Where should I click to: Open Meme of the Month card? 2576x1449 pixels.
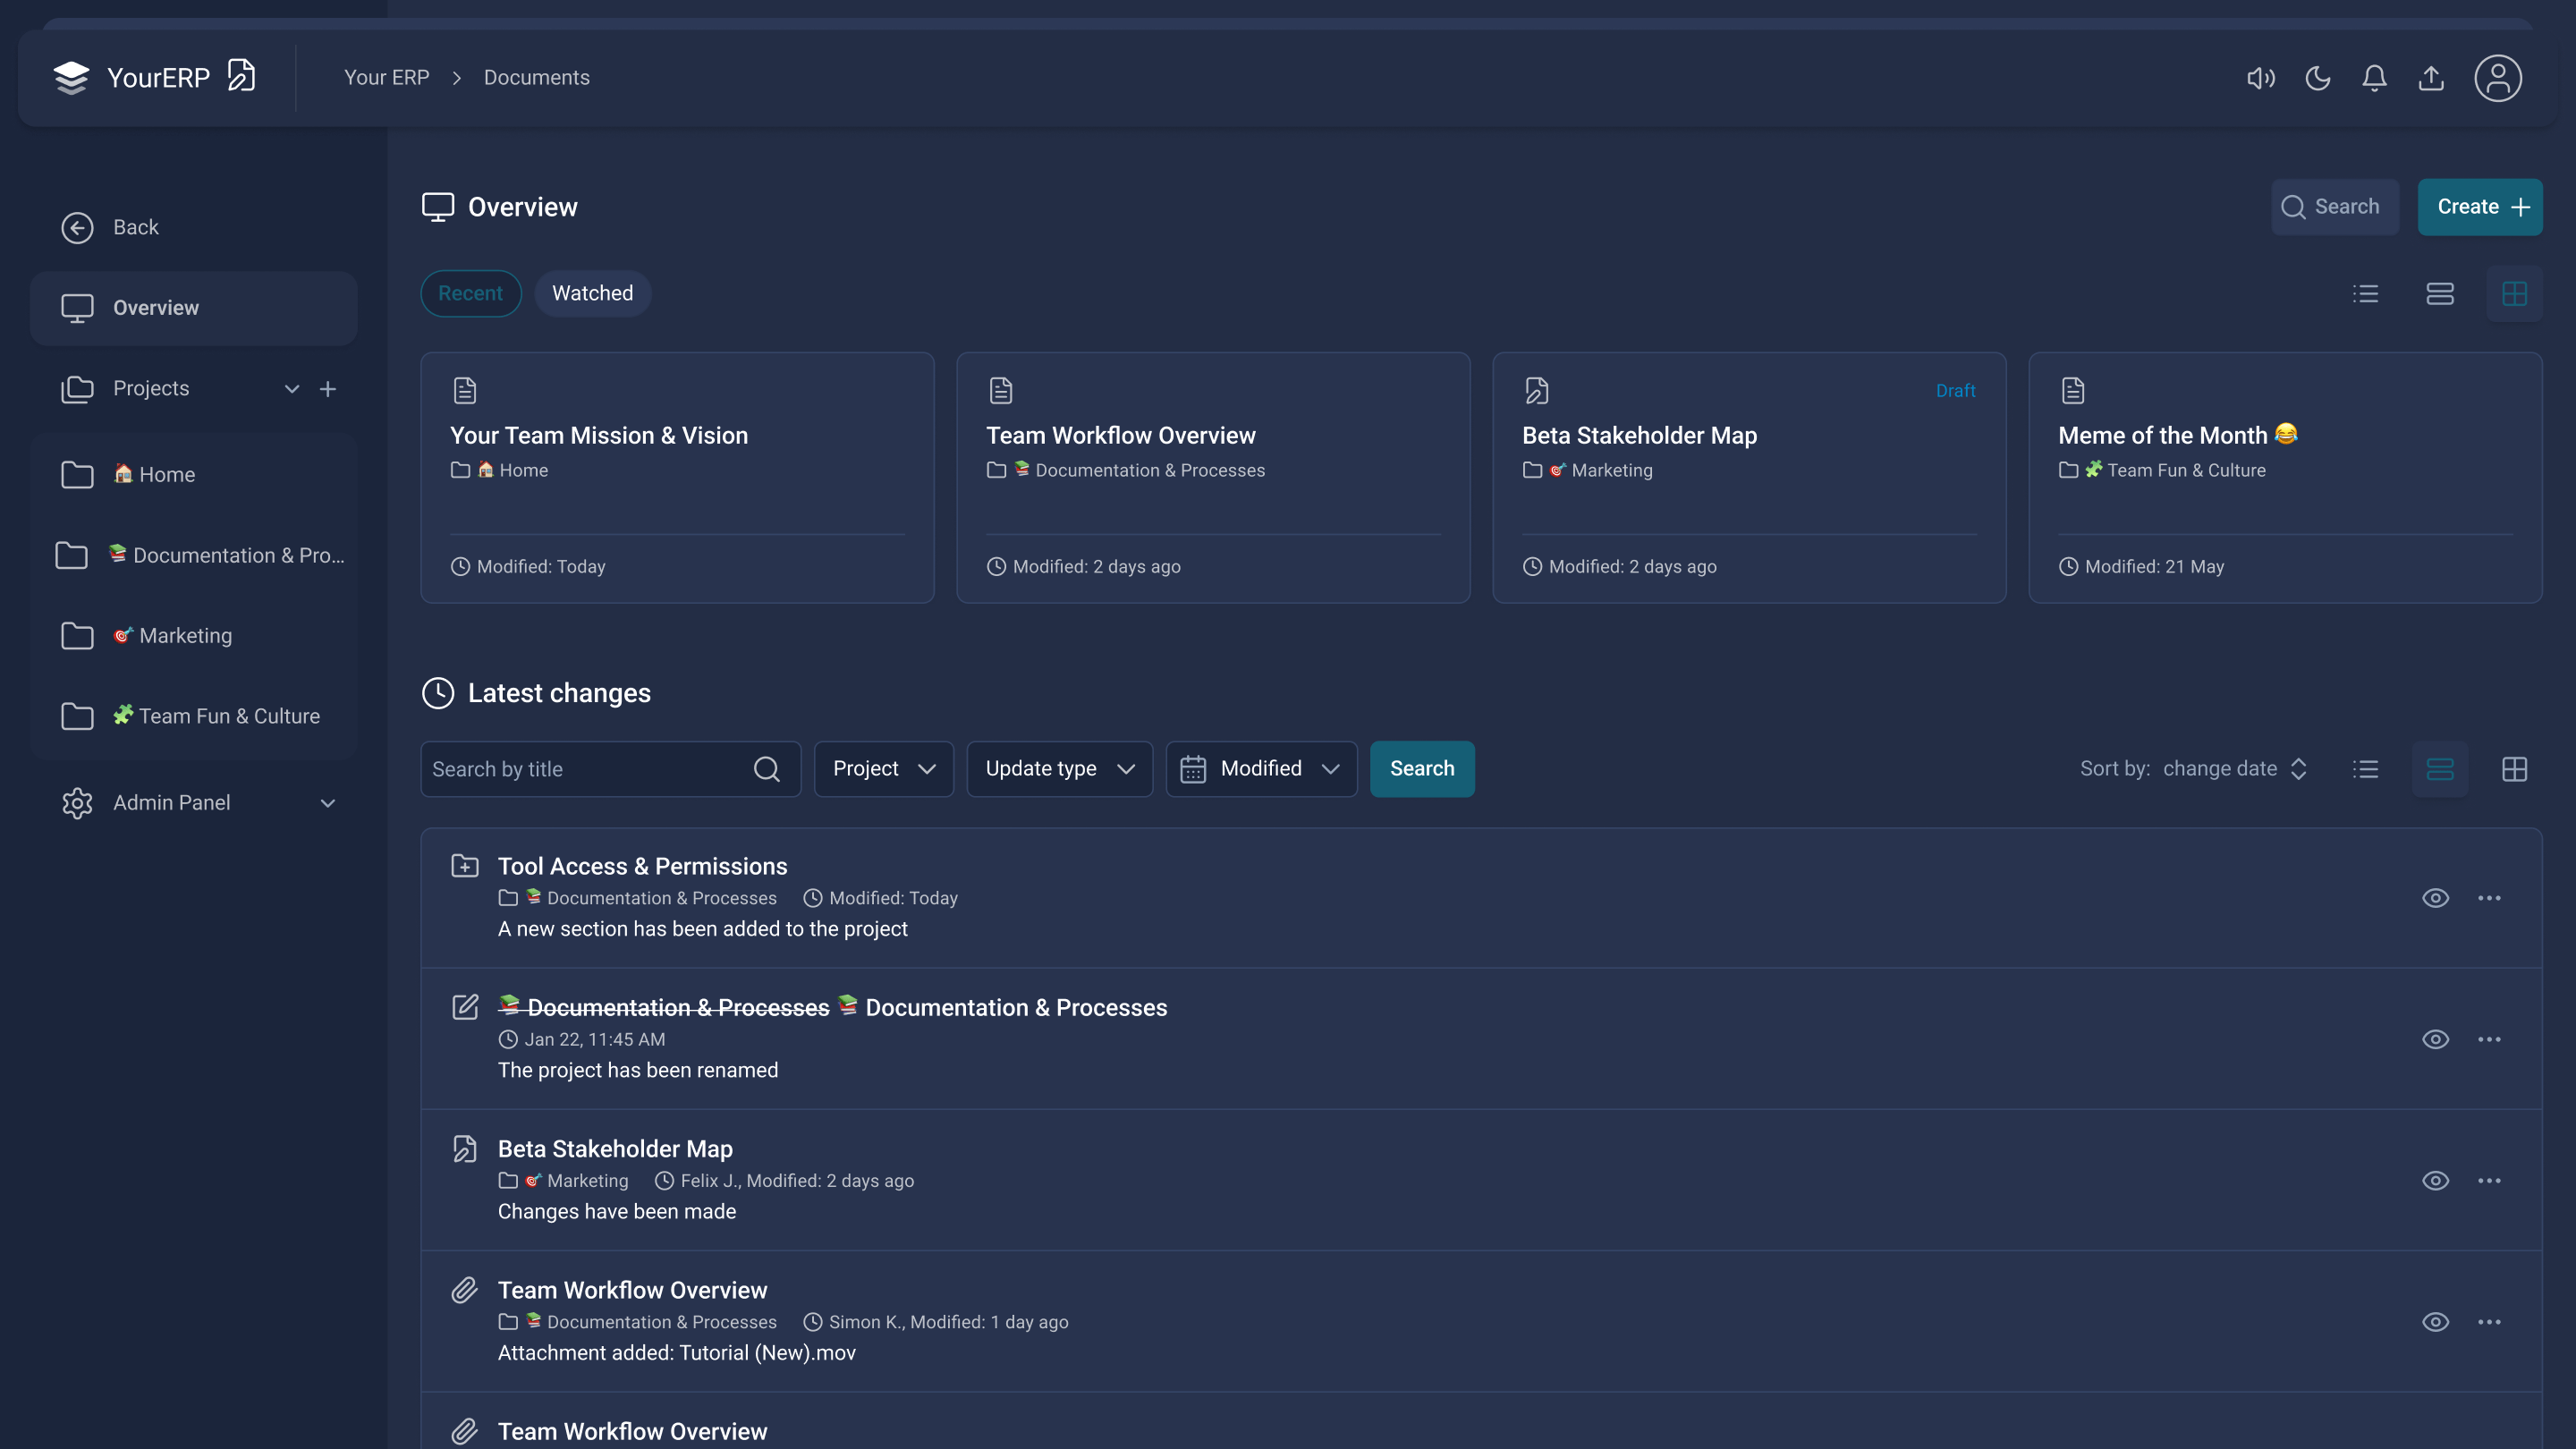click(2285, 478)
